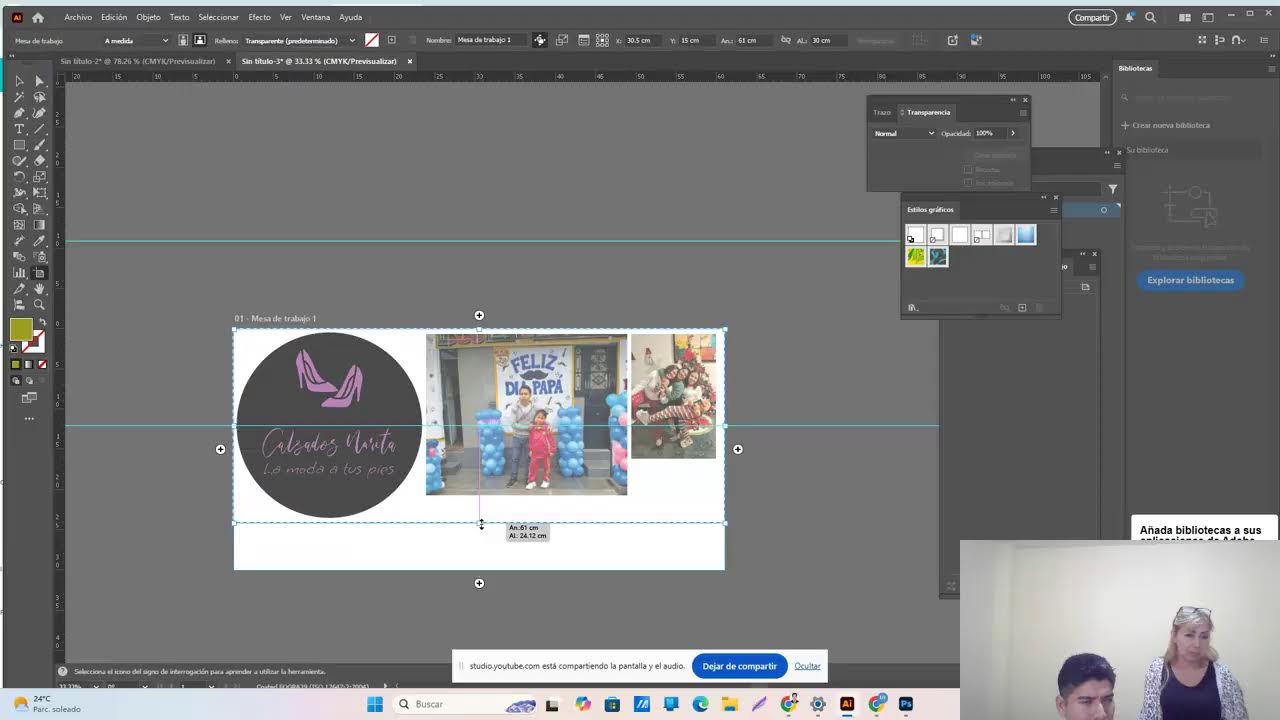The width and height of the screenshot is (1280, 720).
Task: Switch to Sin título-2 document tab
Action: (138, 61)
